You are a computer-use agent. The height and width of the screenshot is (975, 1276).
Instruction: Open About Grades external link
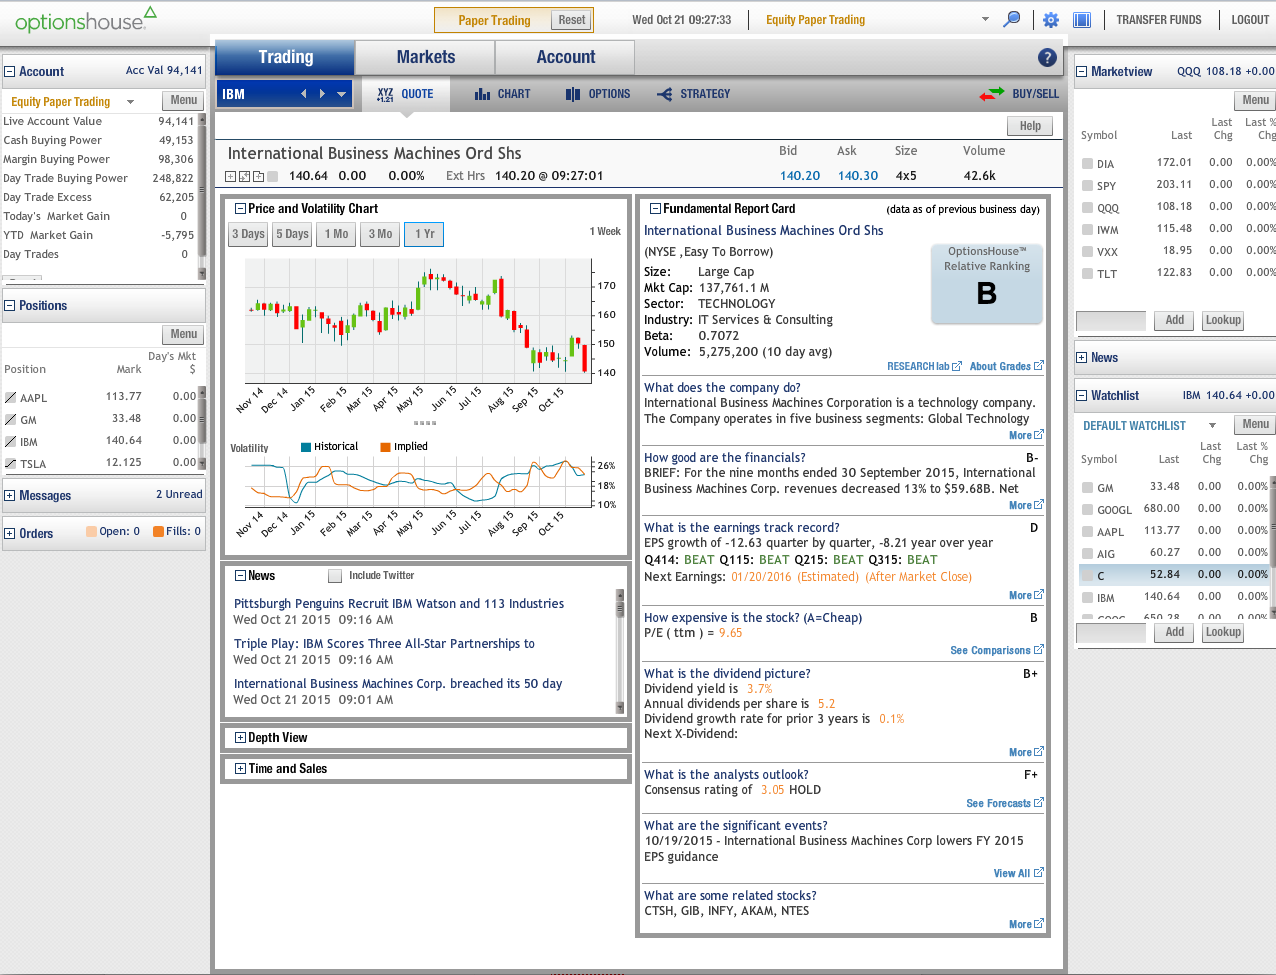pyautogui.click(x=1007, y=367)
